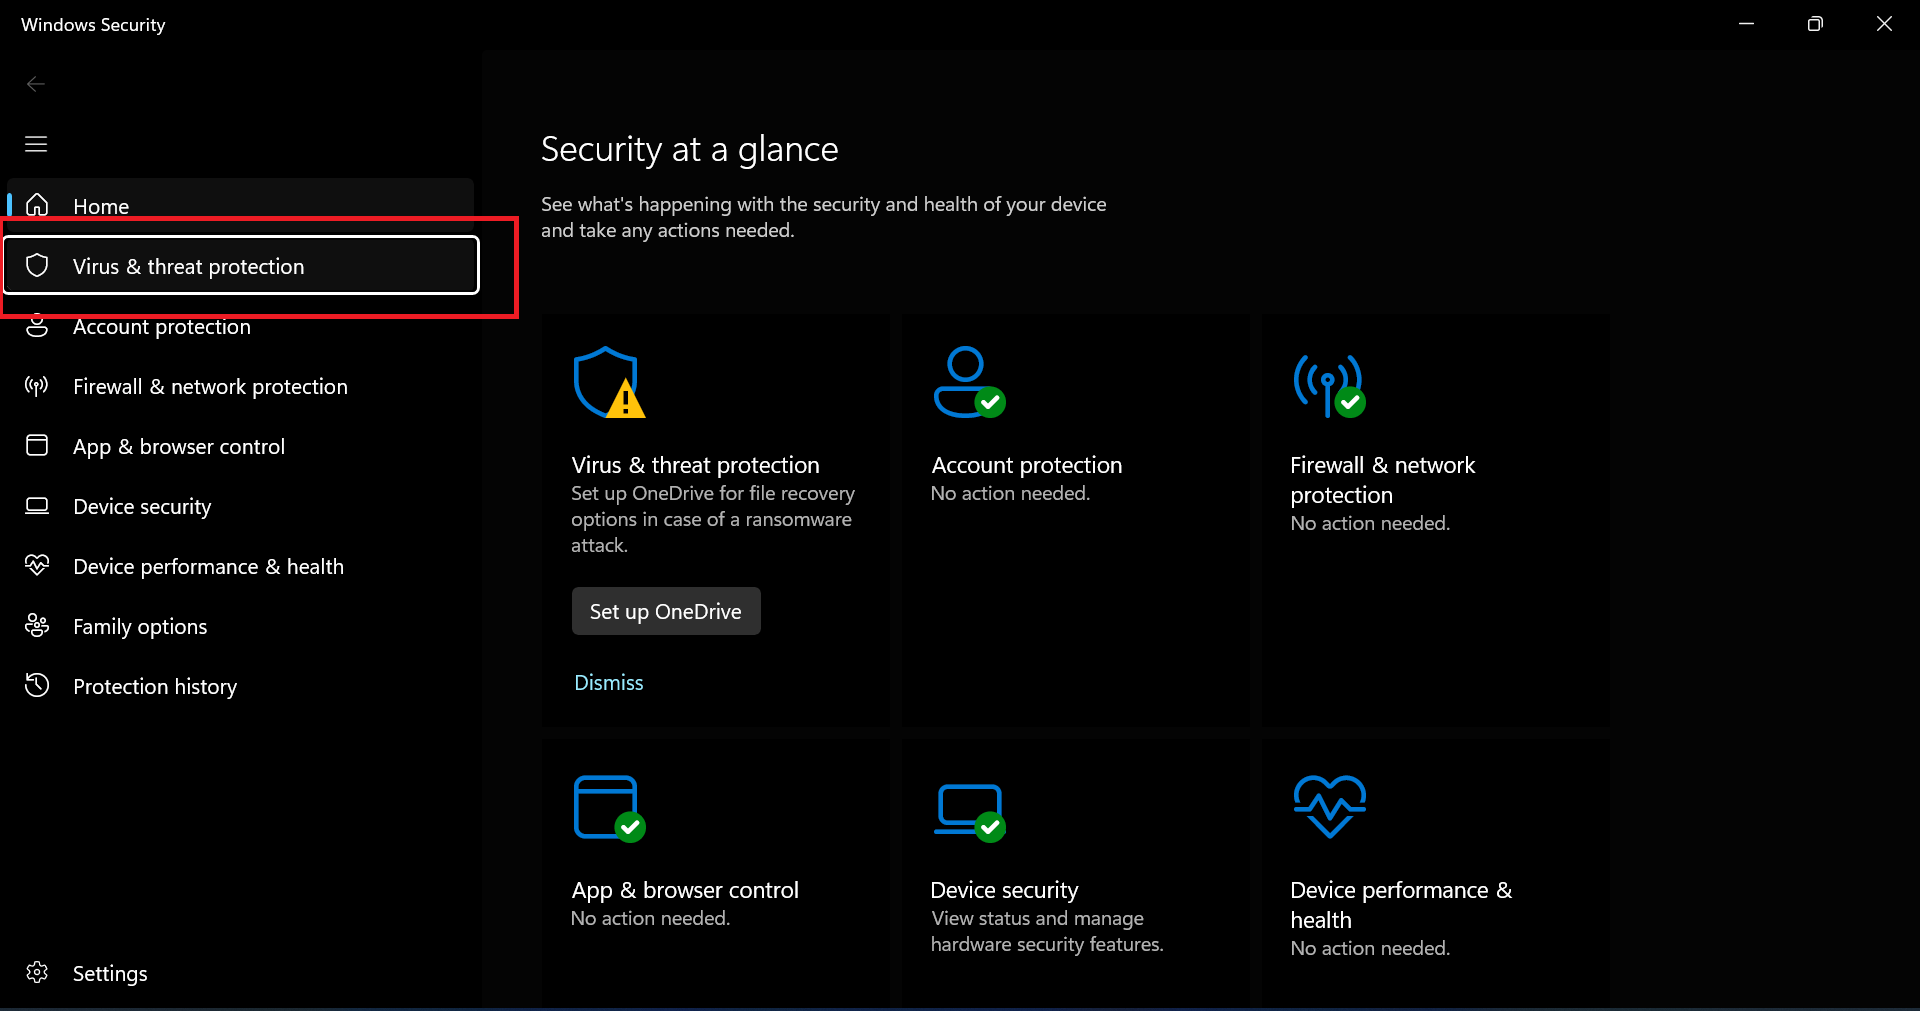The width and height of the screenshot is (1920, 1011).
Task: Select App & browser control in sidebar
Action: coord(240,447)
